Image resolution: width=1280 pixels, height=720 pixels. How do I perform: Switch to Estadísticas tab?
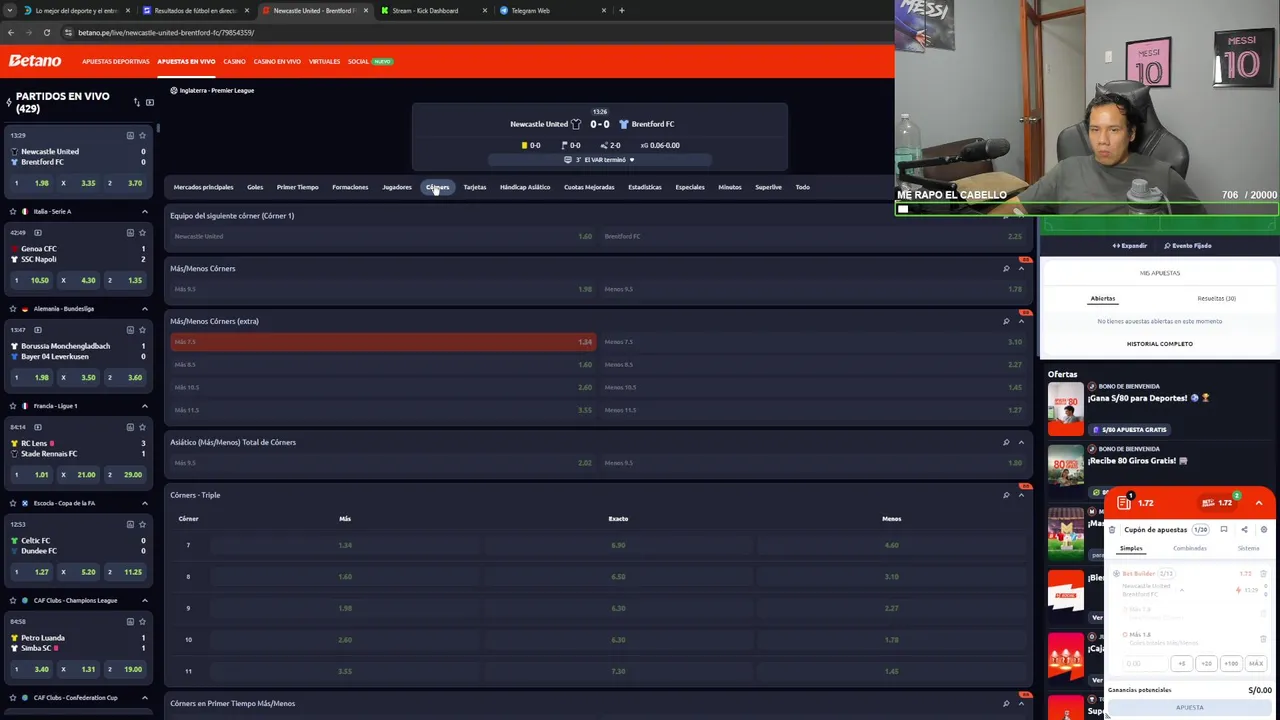tap(645, 187)
